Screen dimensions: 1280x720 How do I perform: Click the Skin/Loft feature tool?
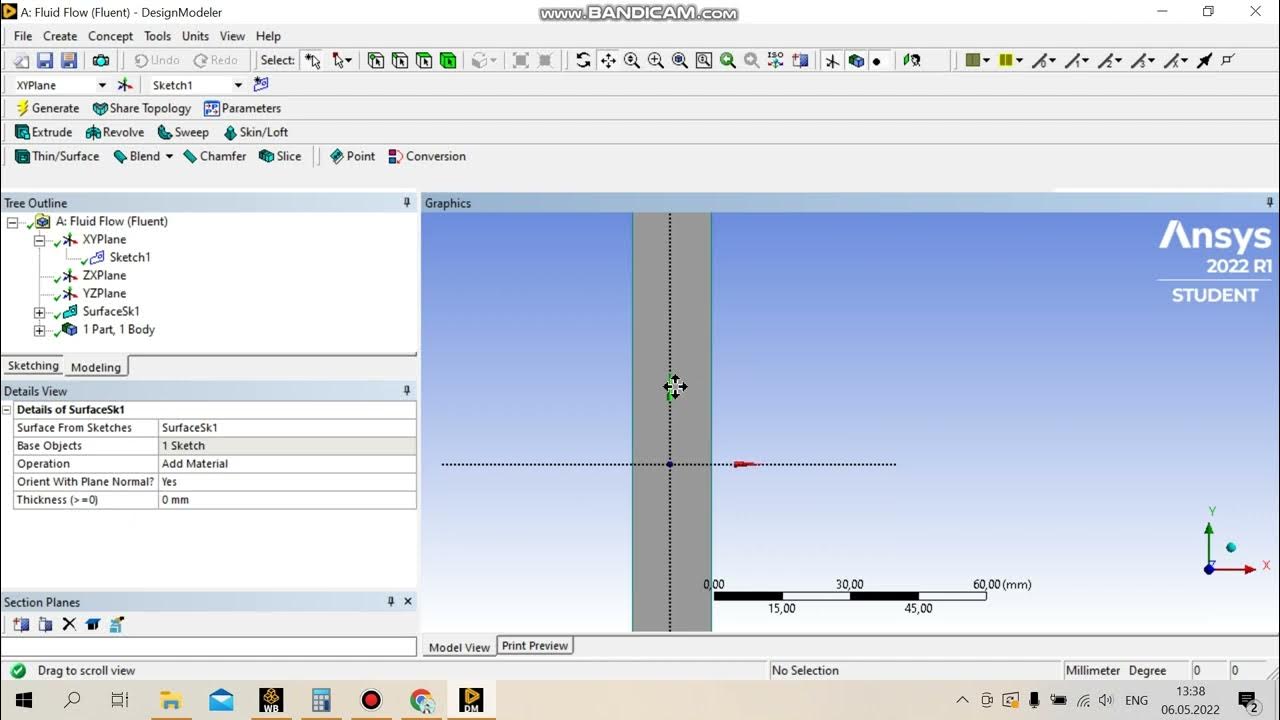pos(255,132)
